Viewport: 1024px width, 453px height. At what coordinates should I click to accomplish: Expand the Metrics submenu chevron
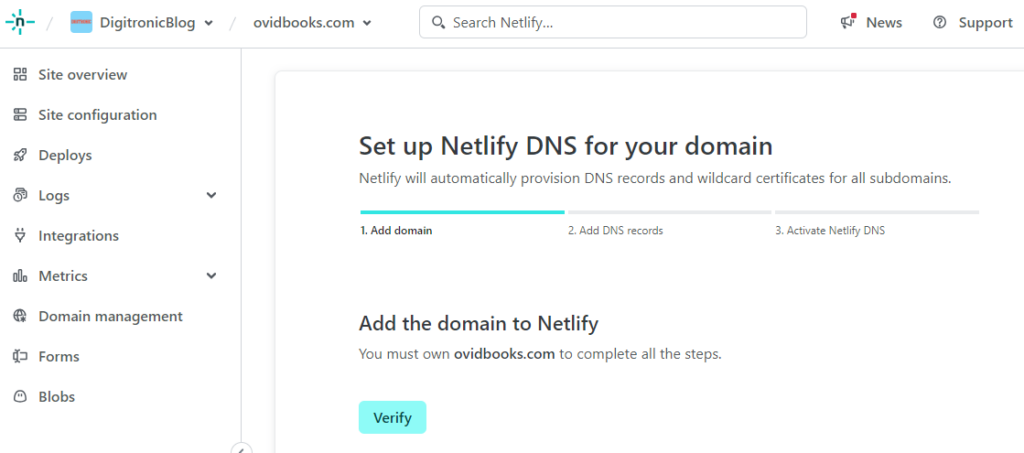[212, 275]
